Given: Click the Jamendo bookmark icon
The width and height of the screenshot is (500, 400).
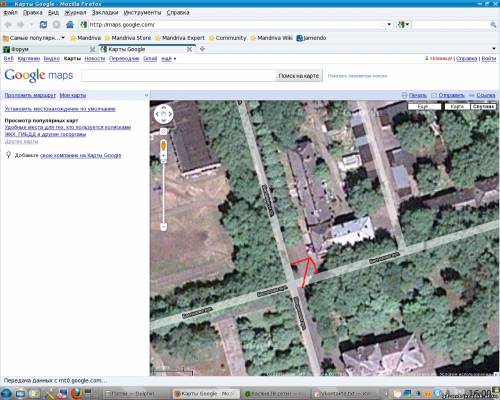Looking at the screenshot, I should (x=299, y=38).
